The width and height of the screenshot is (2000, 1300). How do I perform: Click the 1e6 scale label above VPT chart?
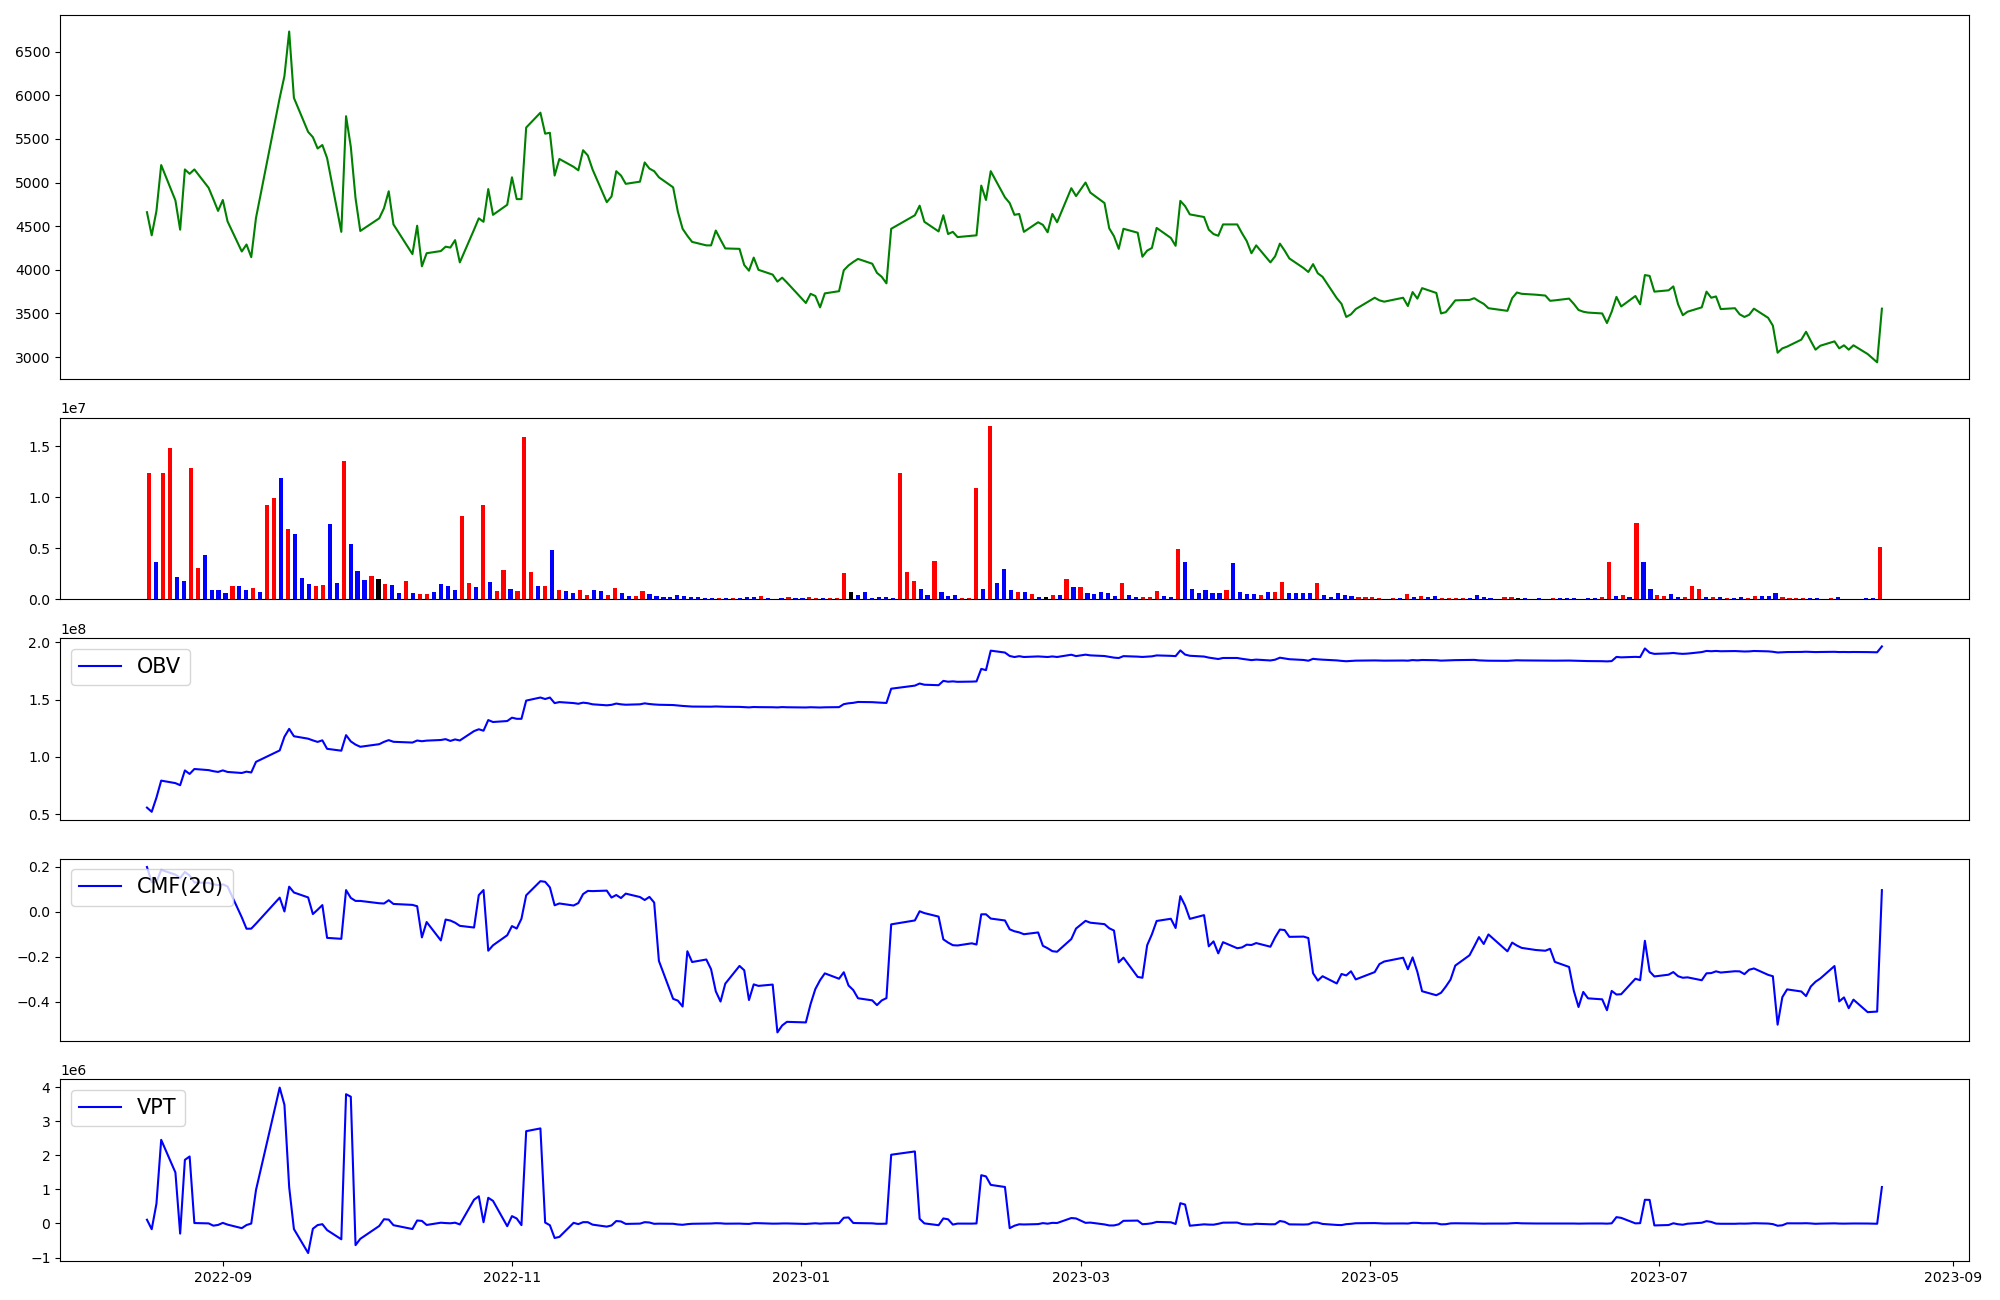(x=73, y=1070)
